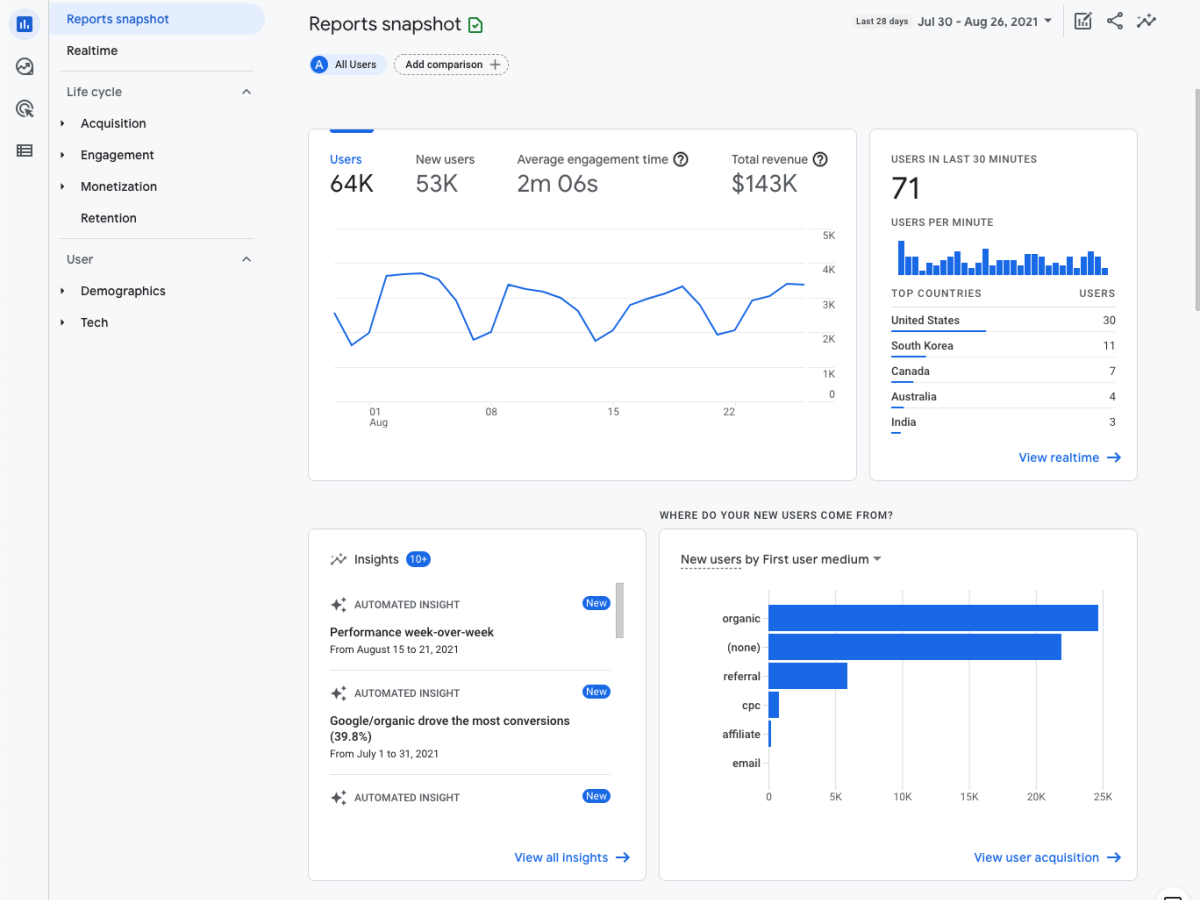Image resolution: width=1200 pixels, height=900 pixels.
Task: Click the help icon beside Average engagement time
Action: pyautogui.click(x=681, y=159)
